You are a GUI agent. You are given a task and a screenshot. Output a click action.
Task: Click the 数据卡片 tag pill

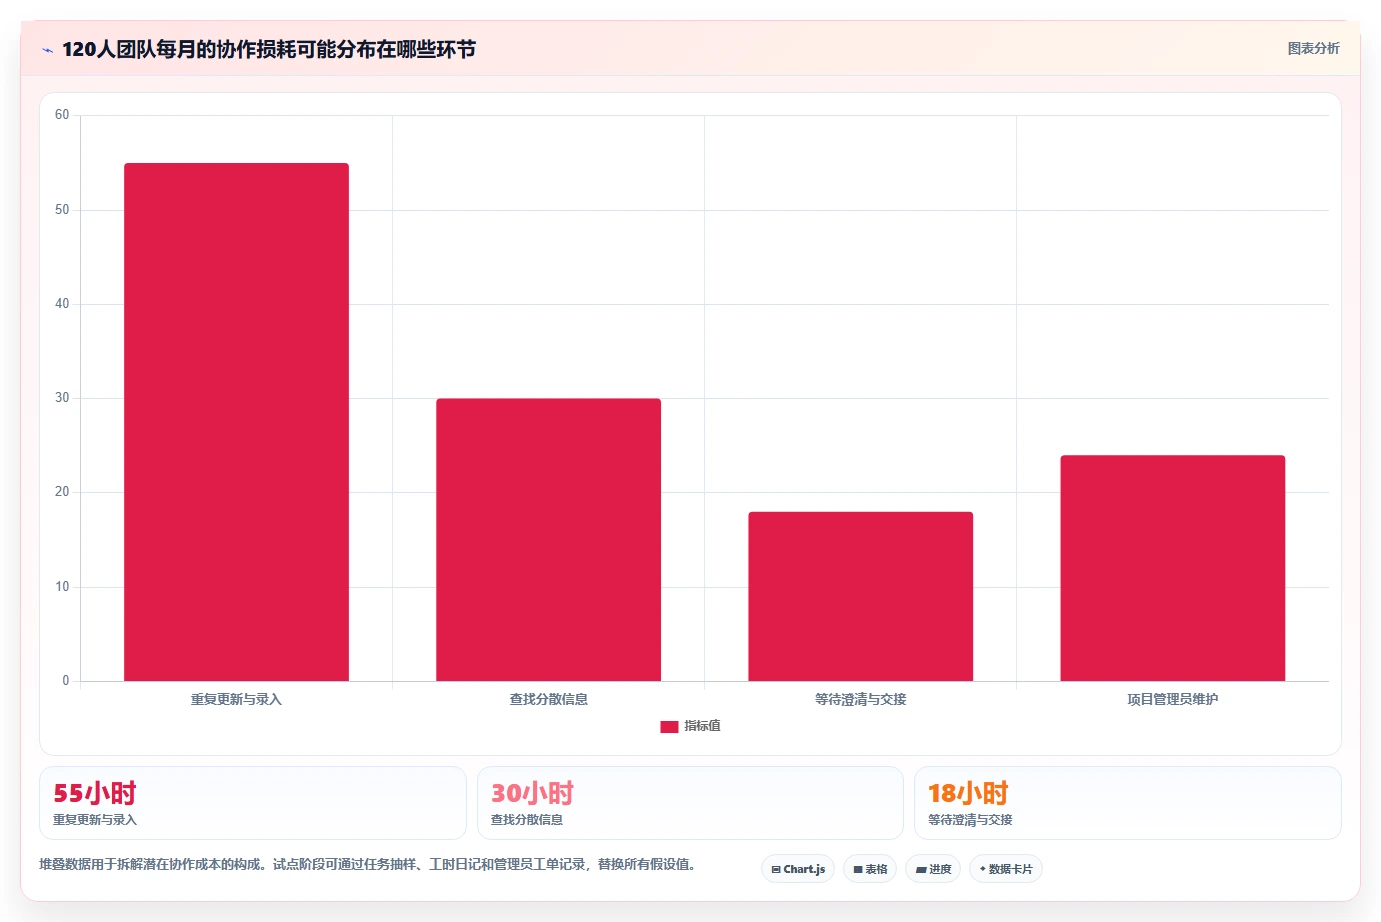pyautogui.click(x=1006, y=869)
